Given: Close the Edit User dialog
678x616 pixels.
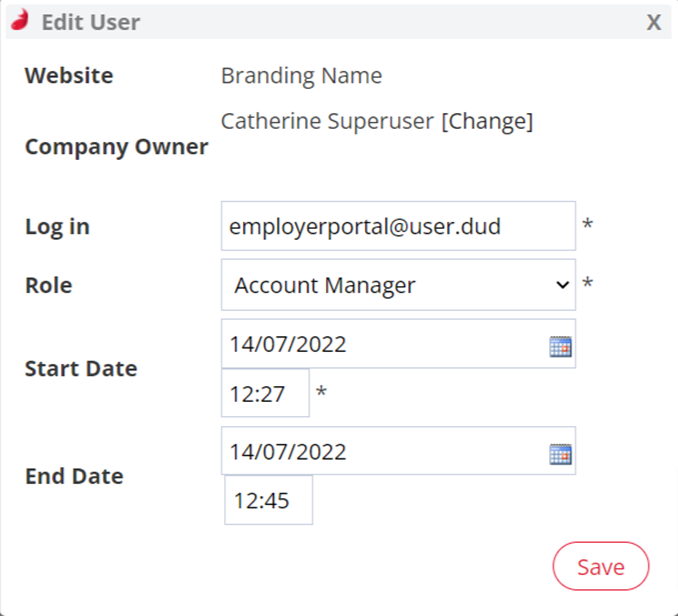Looking at the screenshot, I should (654, 22).
